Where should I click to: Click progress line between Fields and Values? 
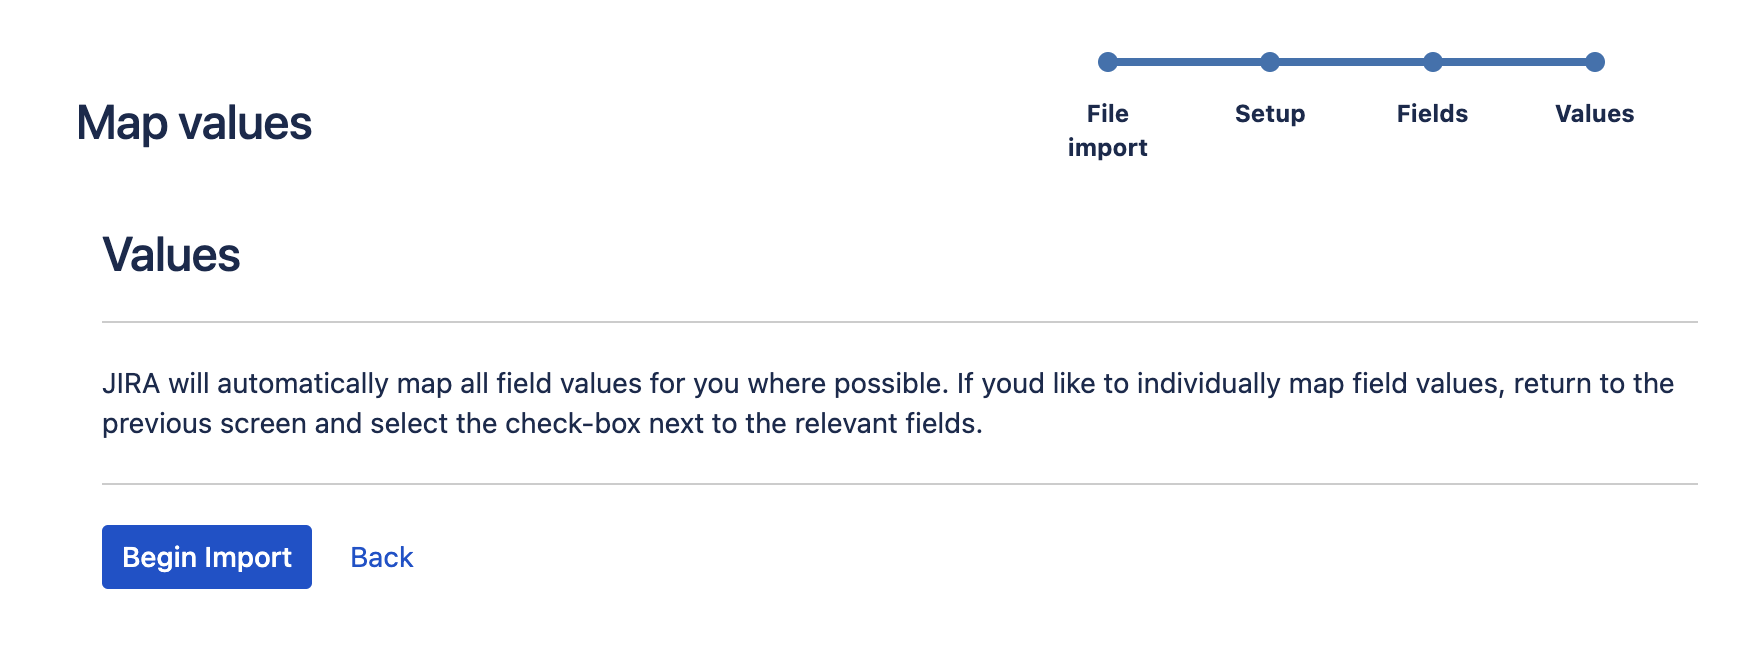pyautogui.click(x=1514, y=62)
